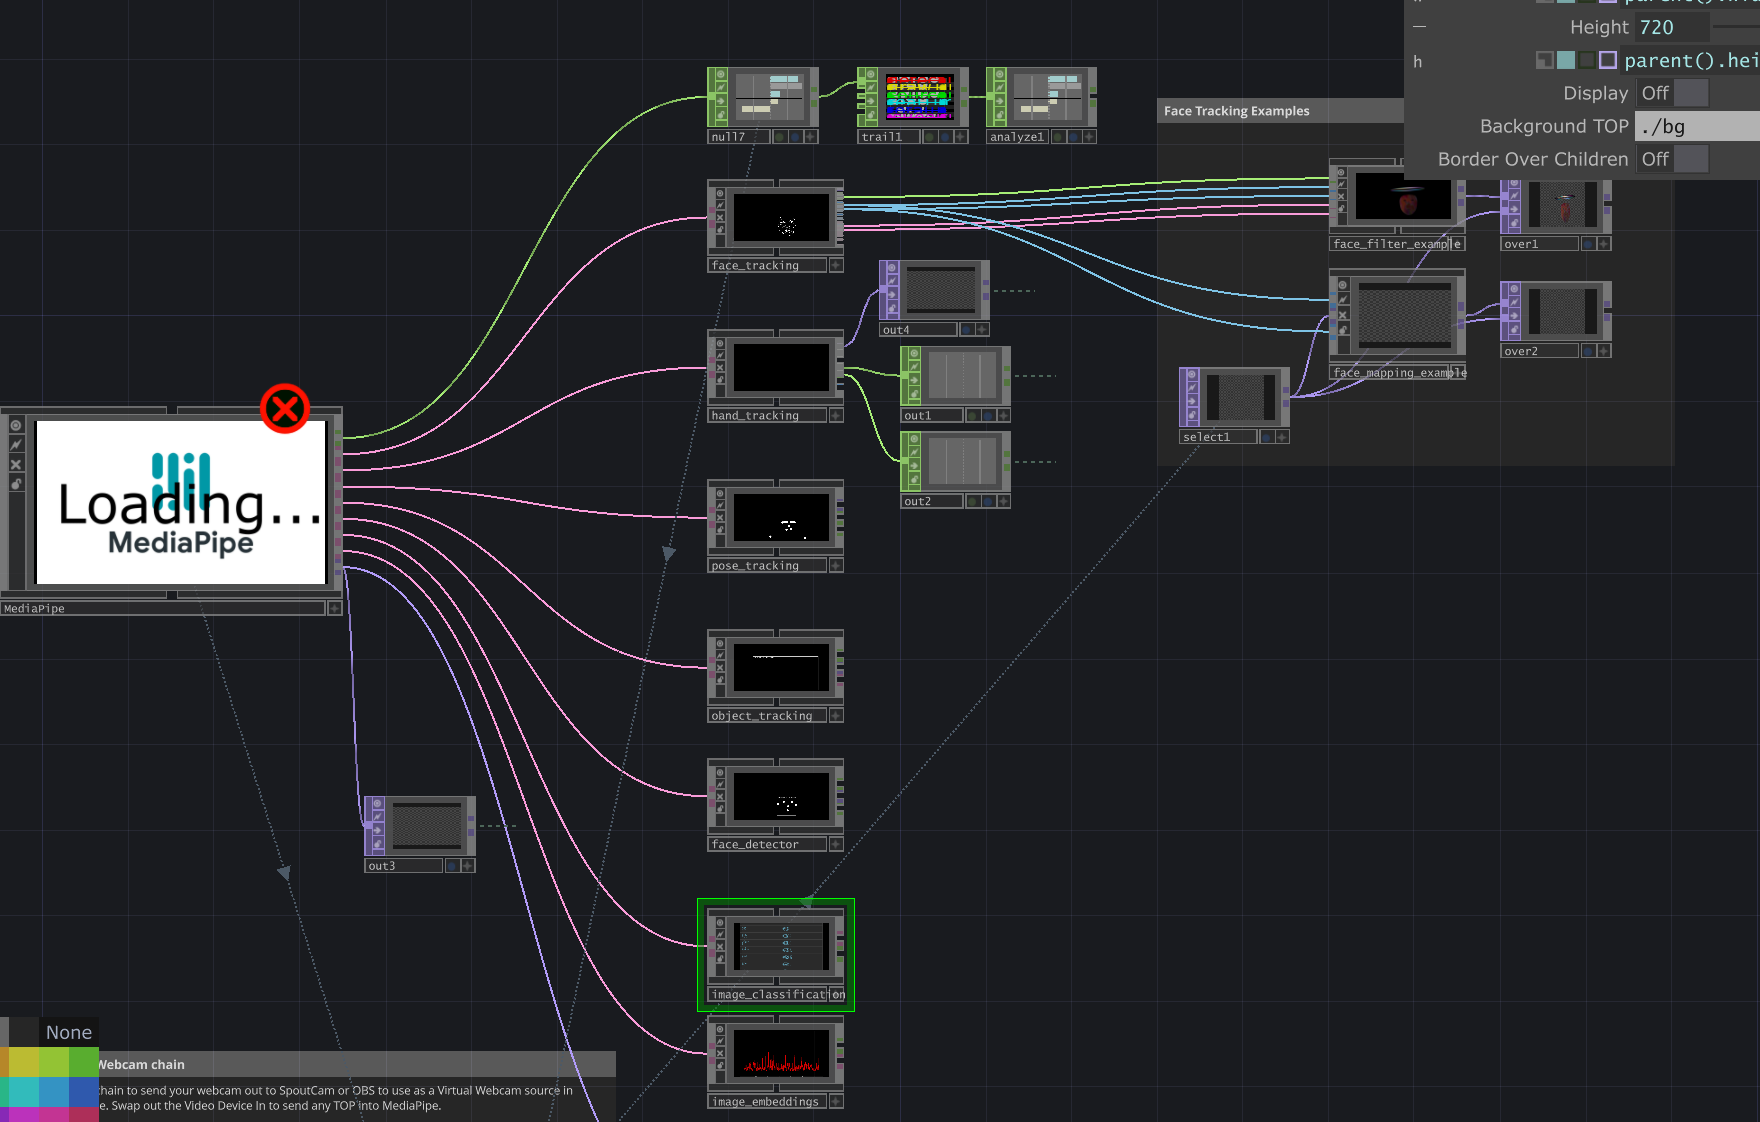The height and width of the screenshot is (1122, 1760).
Task: Expand the MediaPipe component with its plus button
Action: point(333,607)
